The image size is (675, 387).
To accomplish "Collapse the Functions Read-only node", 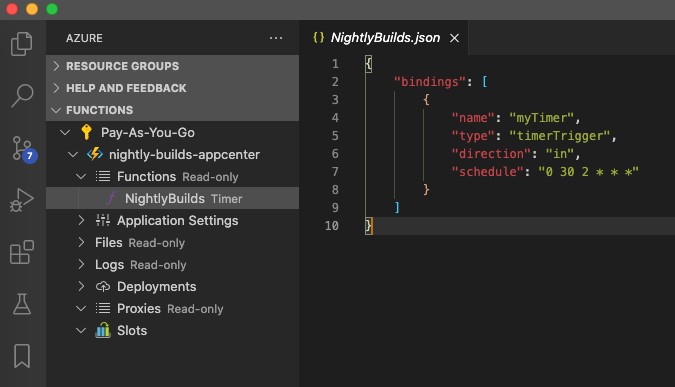I will click(x=81, y=176).
